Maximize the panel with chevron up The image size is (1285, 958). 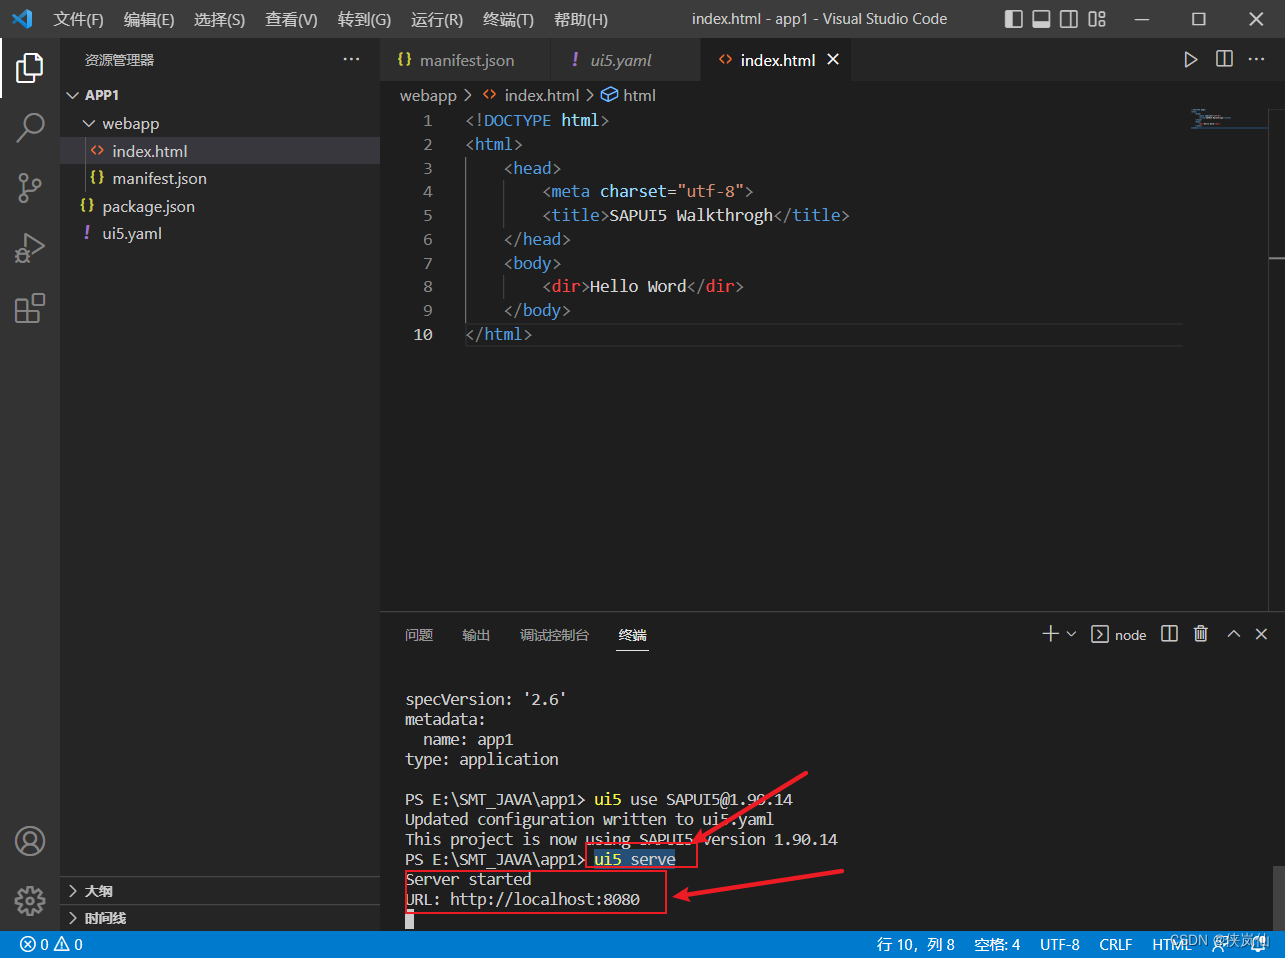1234,634
